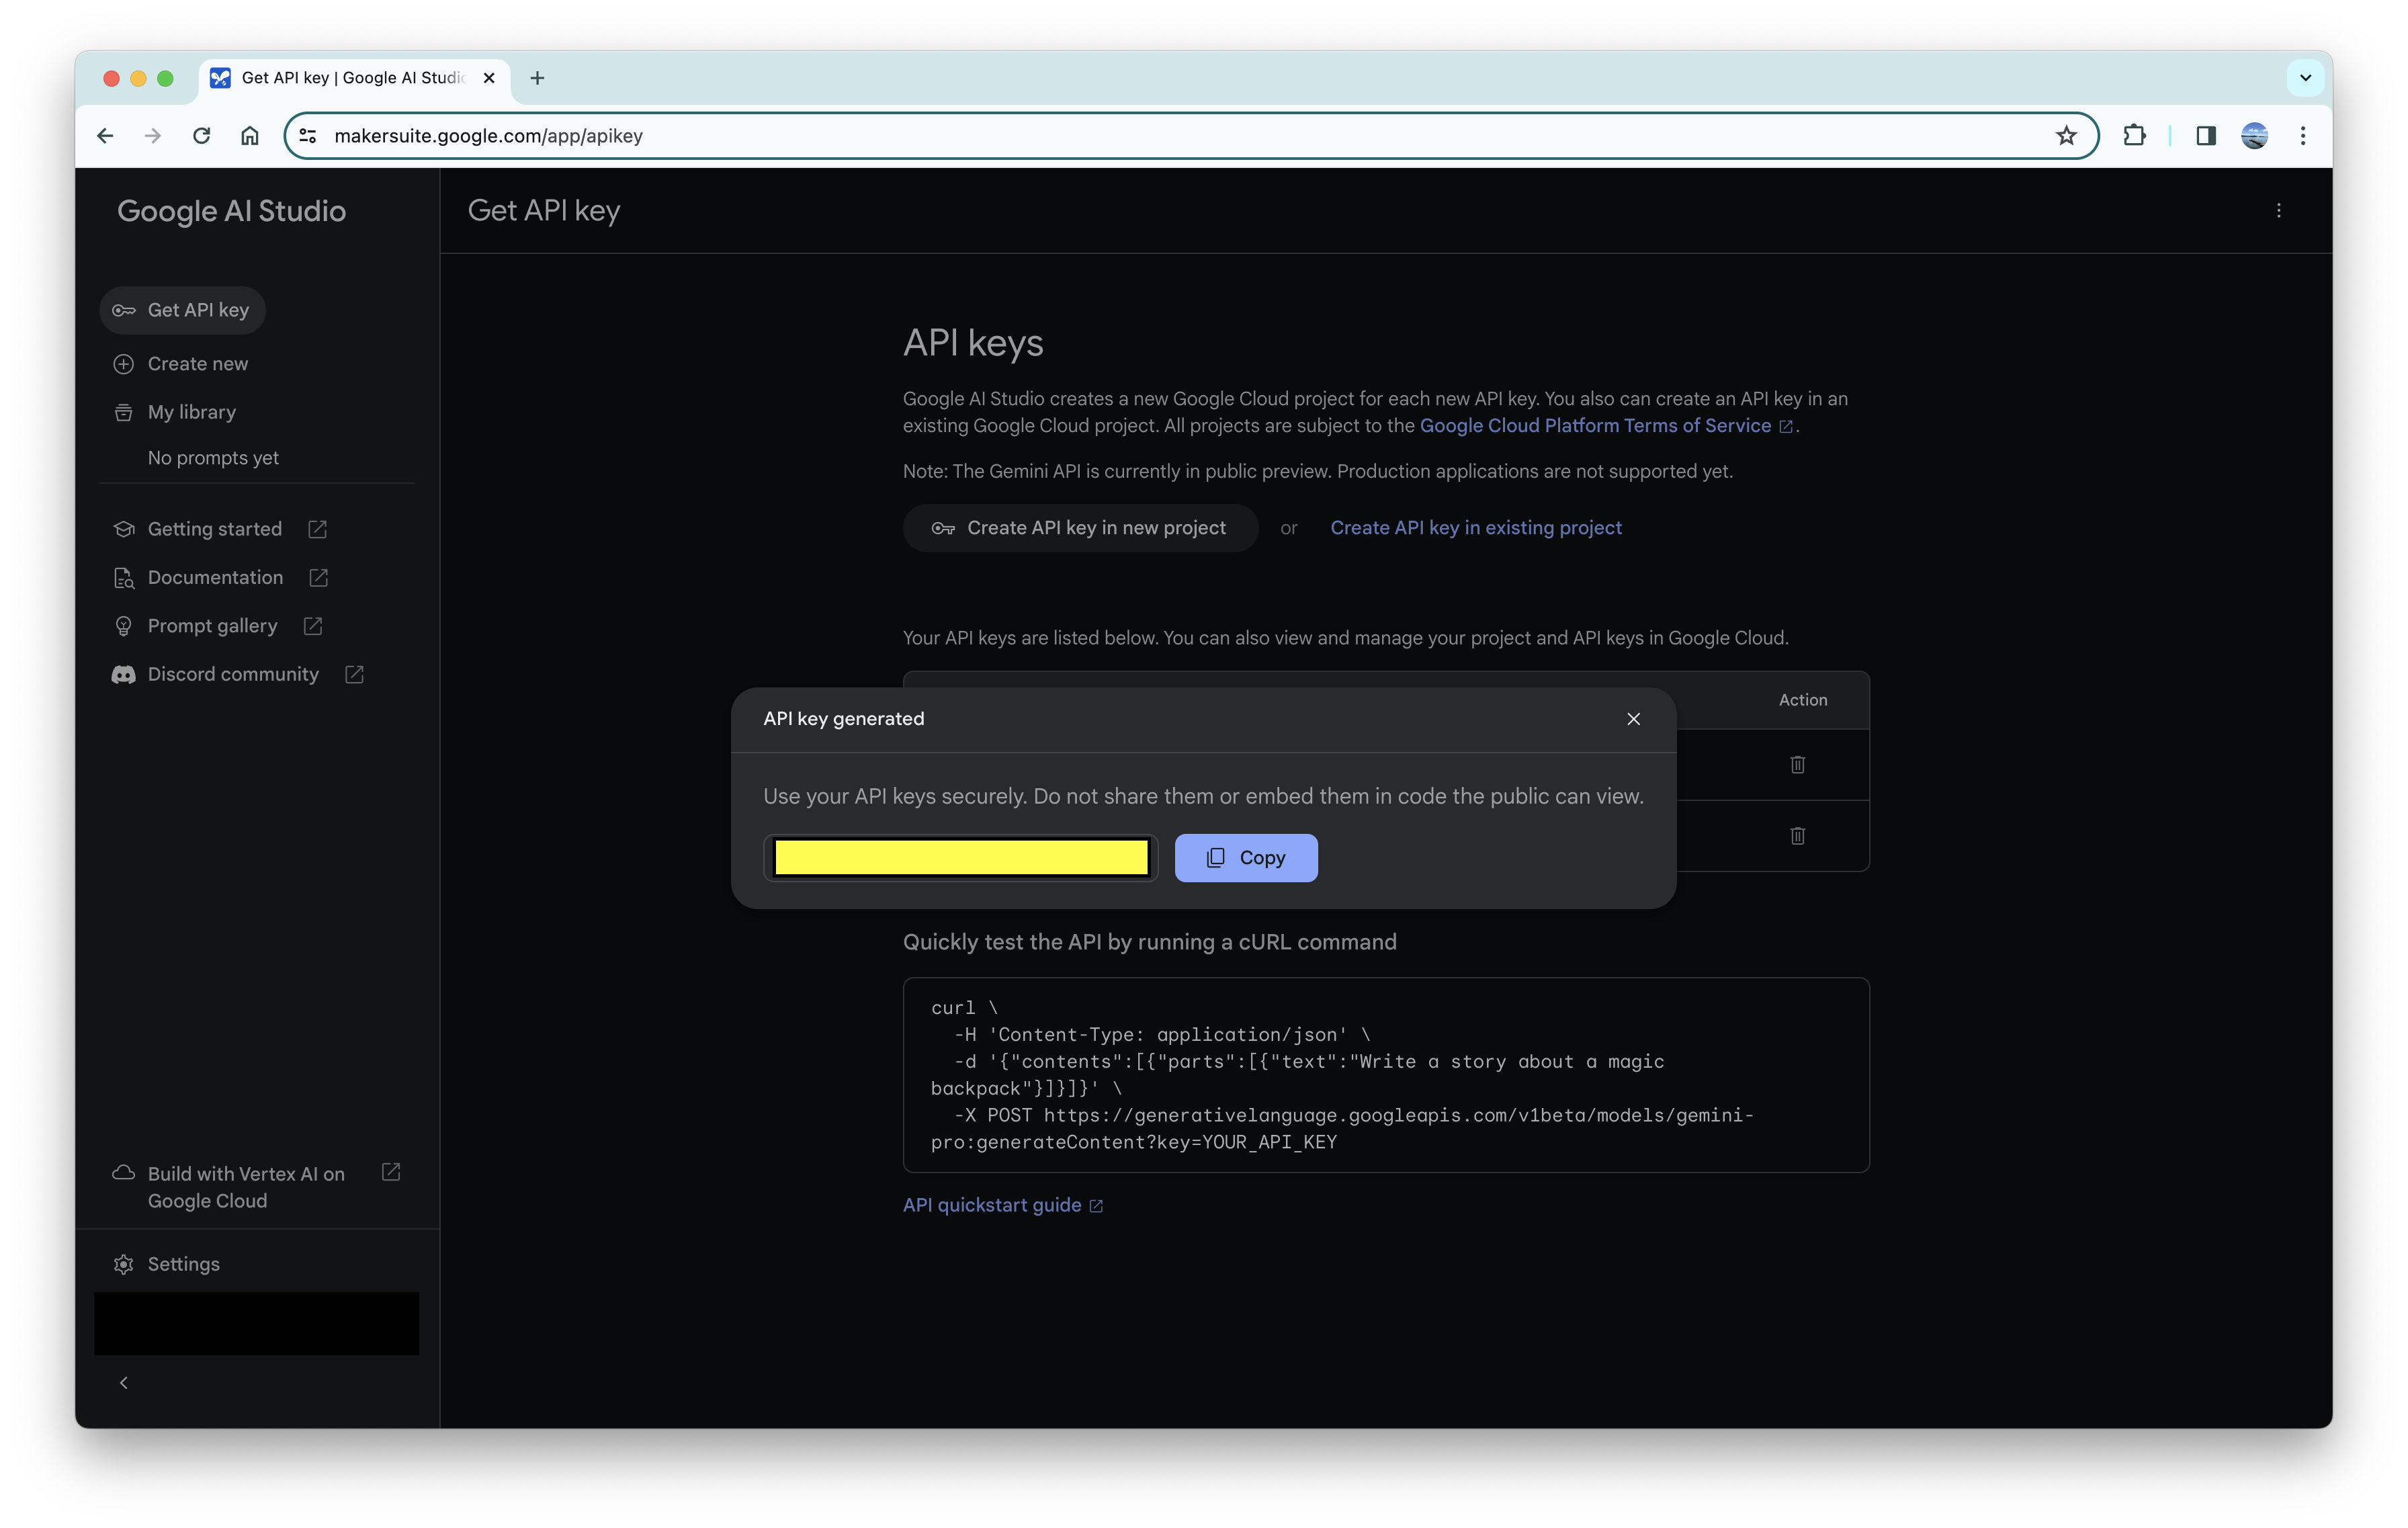Select Get API key in the sidebar

click(x=182, y=310)
